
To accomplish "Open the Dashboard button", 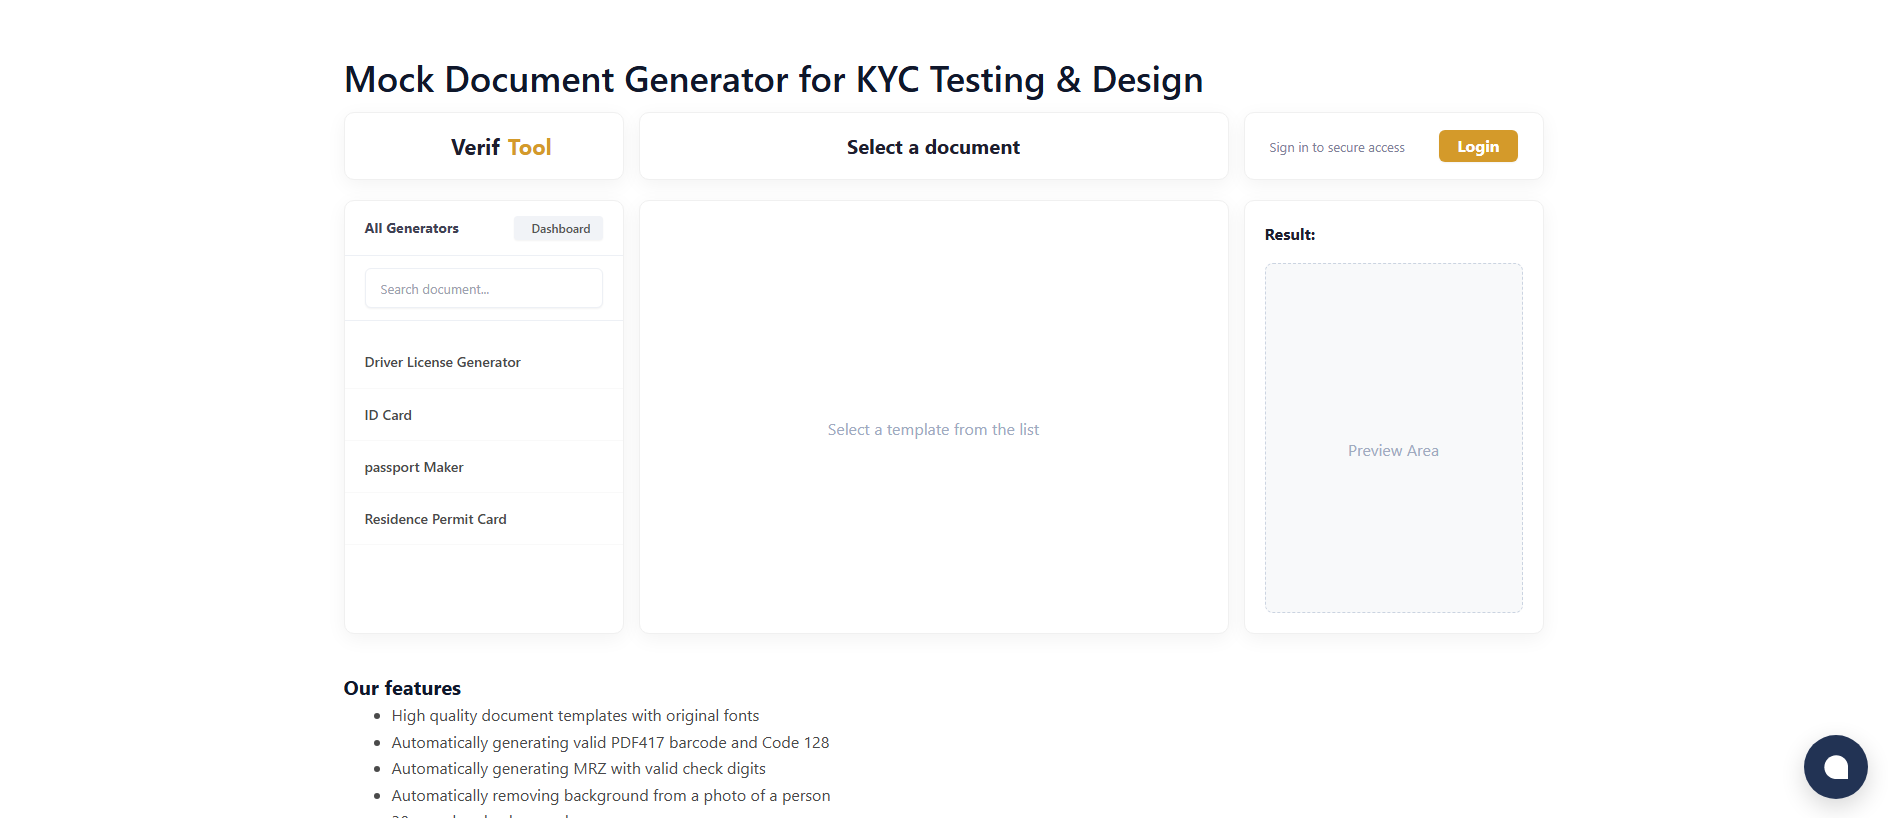I will (560, 229).
